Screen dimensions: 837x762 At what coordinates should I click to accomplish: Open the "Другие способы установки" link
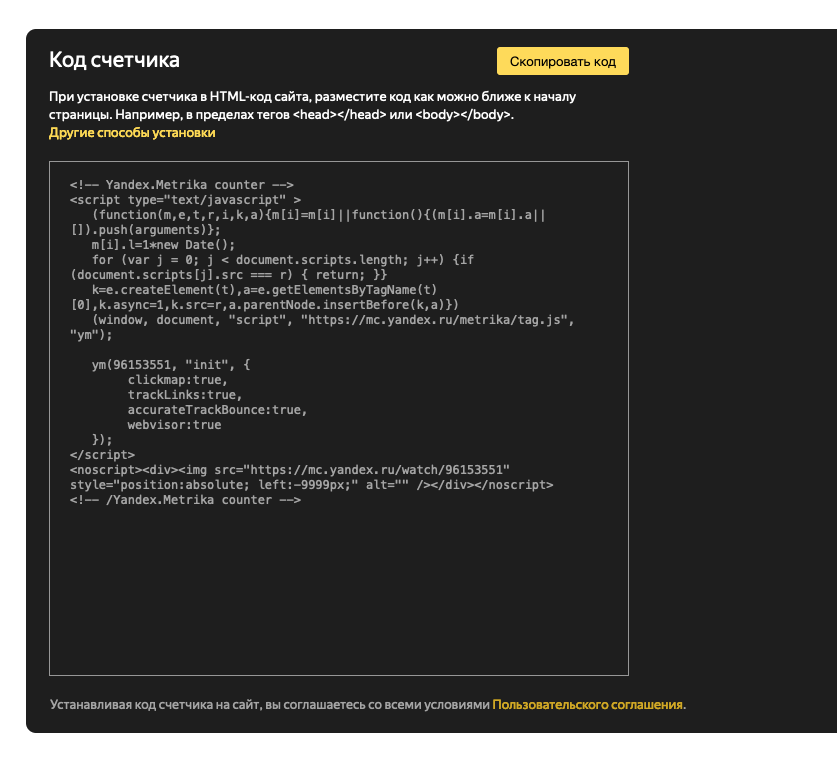132,132
